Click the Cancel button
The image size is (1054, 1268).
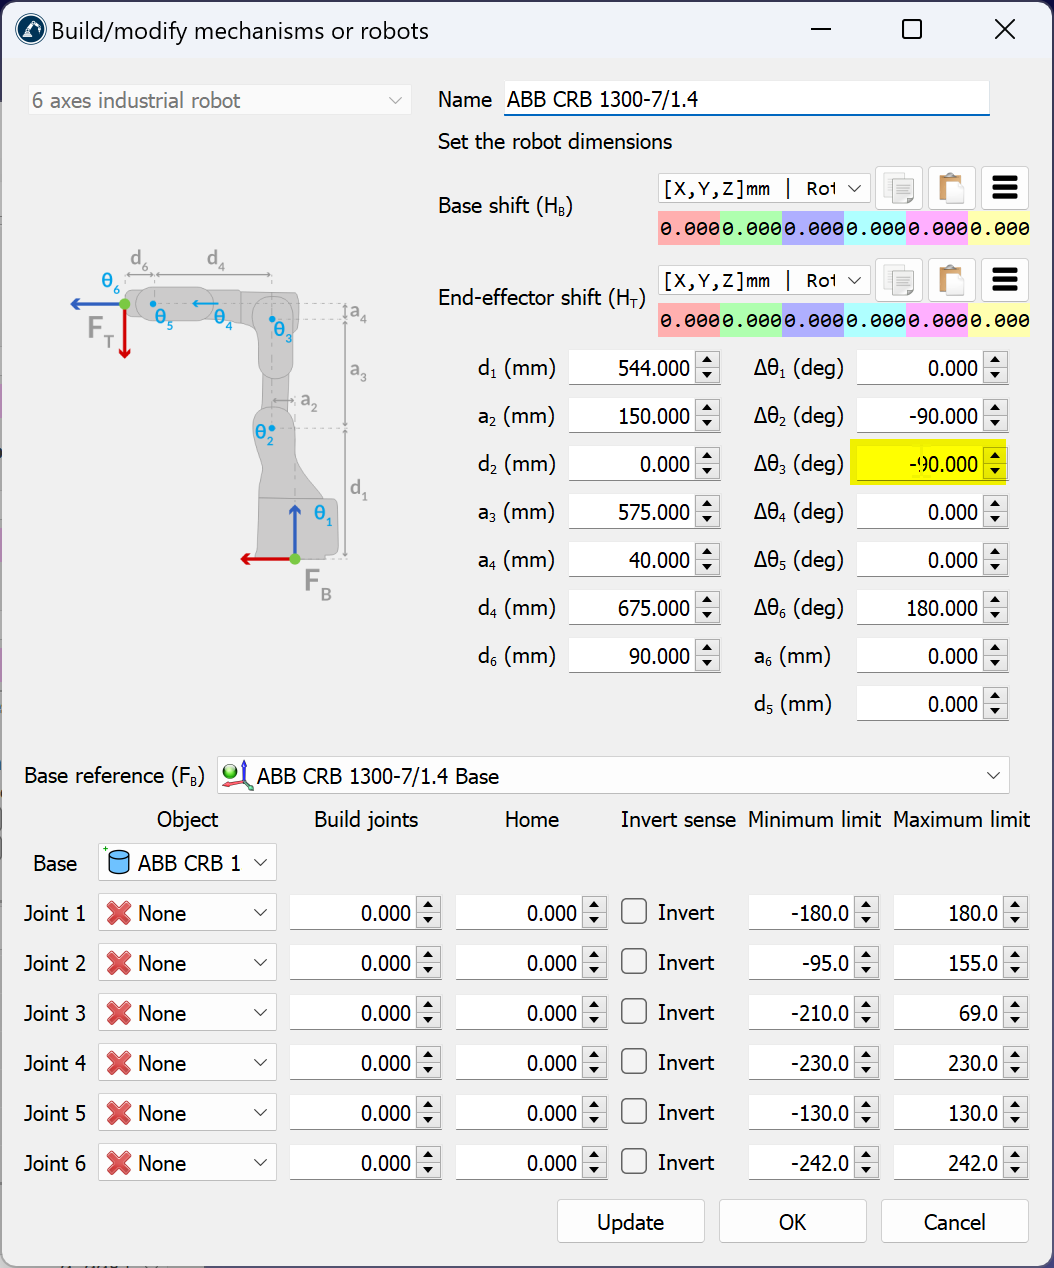(953, 1222)
